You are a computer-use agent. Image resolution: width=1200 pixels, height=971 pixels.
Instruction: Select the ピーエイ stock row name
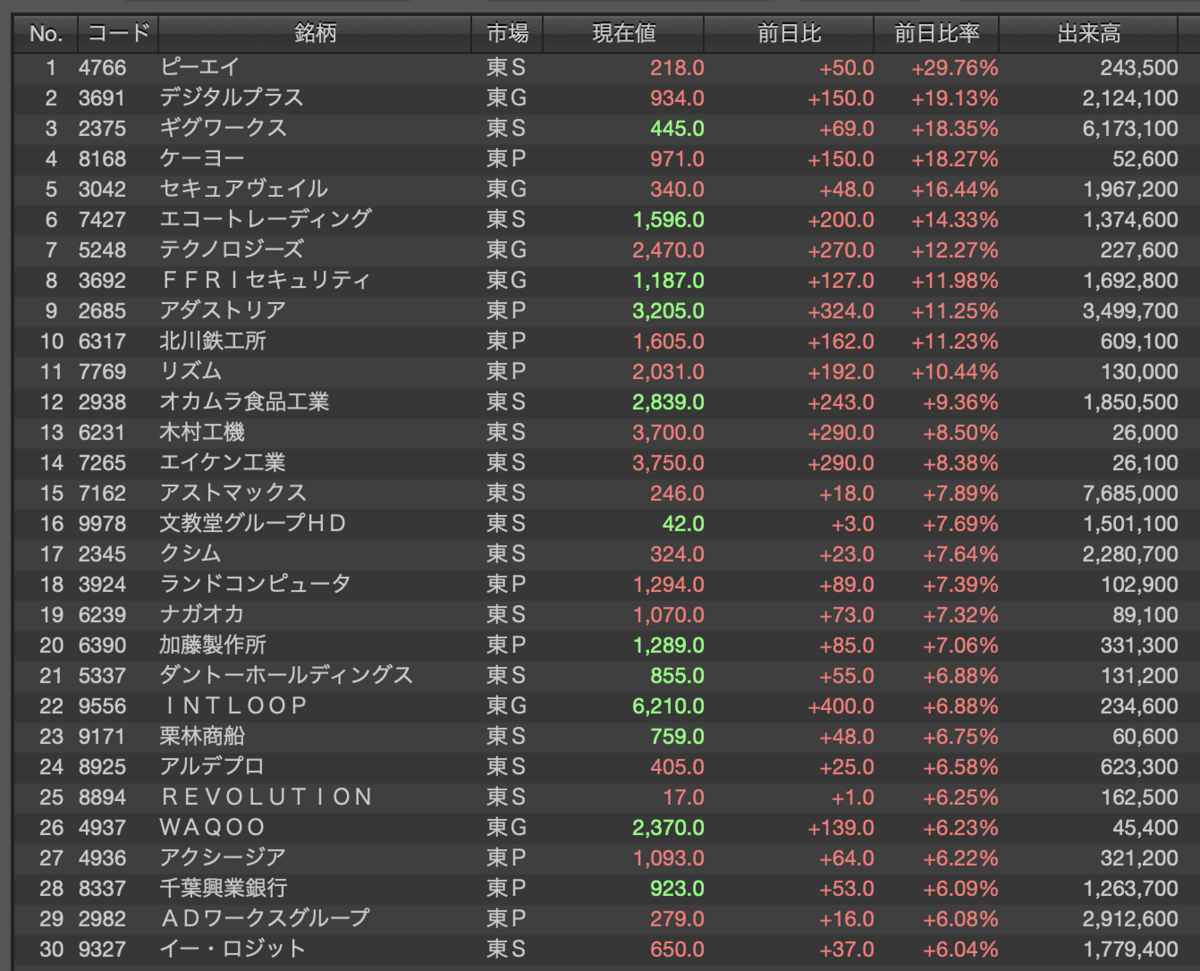[x=200, y=68]
